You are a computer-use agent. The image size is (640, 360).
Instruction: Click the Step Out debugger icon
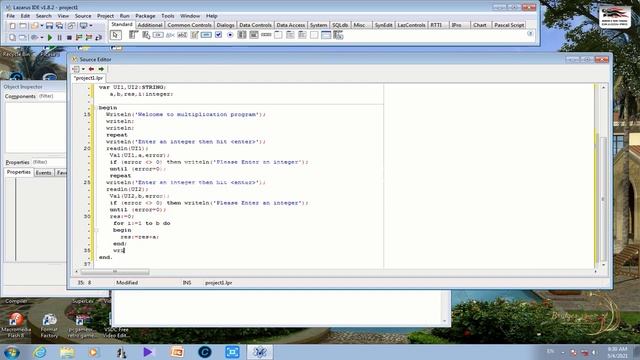[98, 37]
